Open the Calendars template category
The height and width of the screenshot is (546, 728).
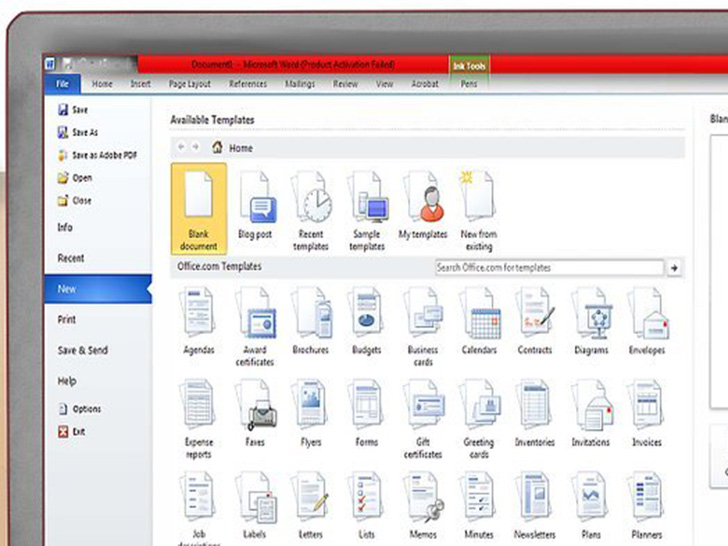pyautogui.click(x=479, y=322)
